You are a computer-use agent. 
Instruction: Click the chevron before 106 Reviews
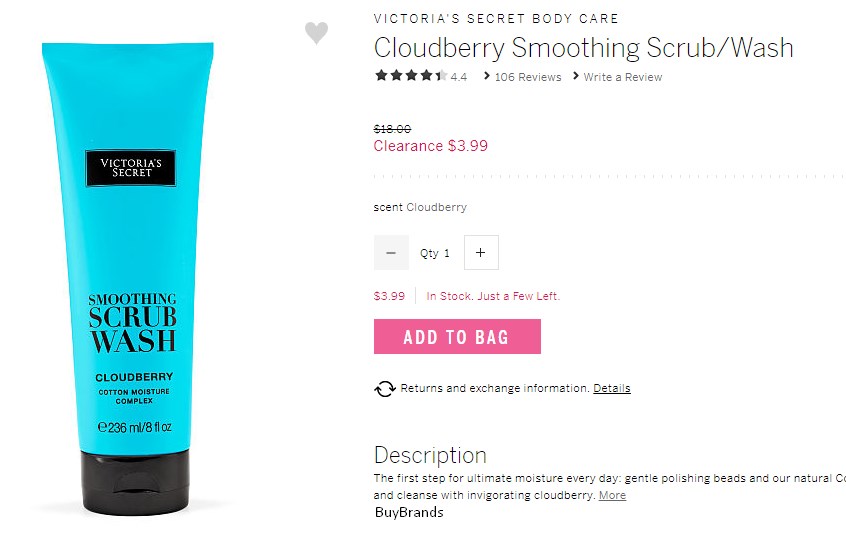coord(487,76)
